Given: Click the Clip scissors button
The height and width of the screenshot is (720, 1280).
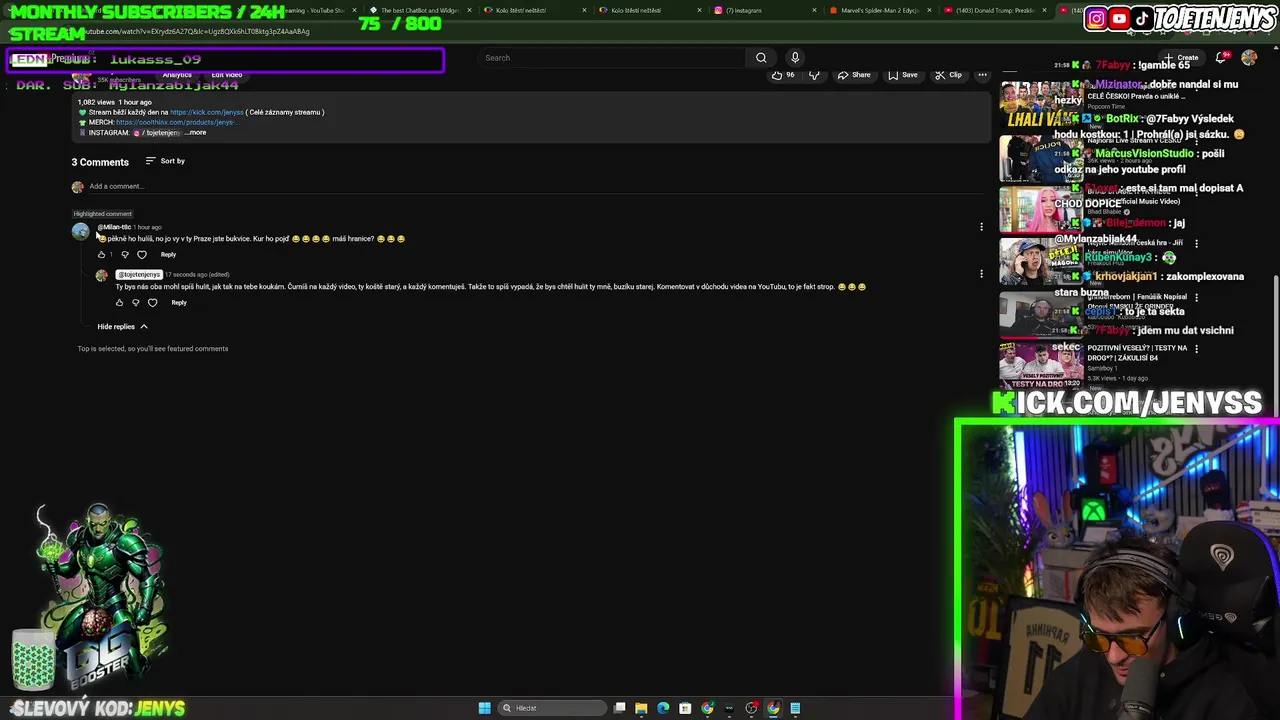Looking at the screenshot, I should coord(948,75).
